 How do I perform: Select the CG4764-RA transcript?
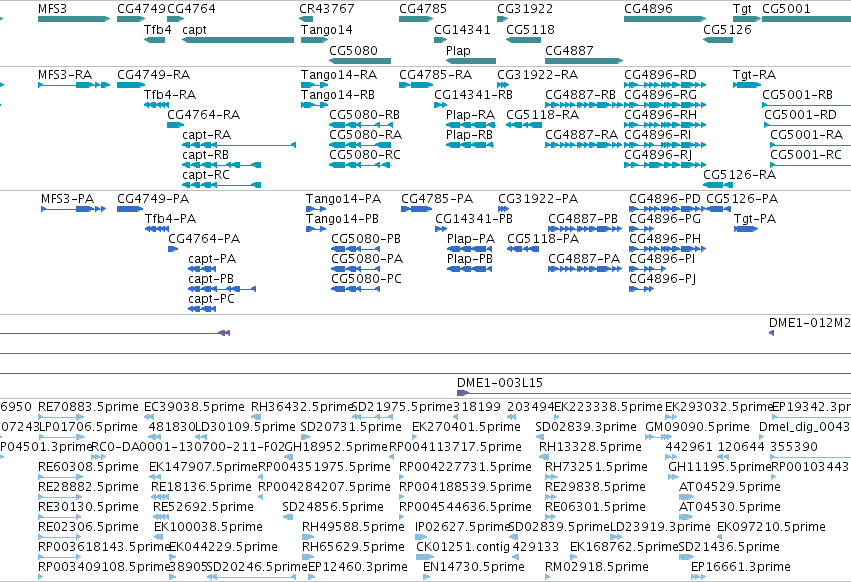tap(175, 125)
